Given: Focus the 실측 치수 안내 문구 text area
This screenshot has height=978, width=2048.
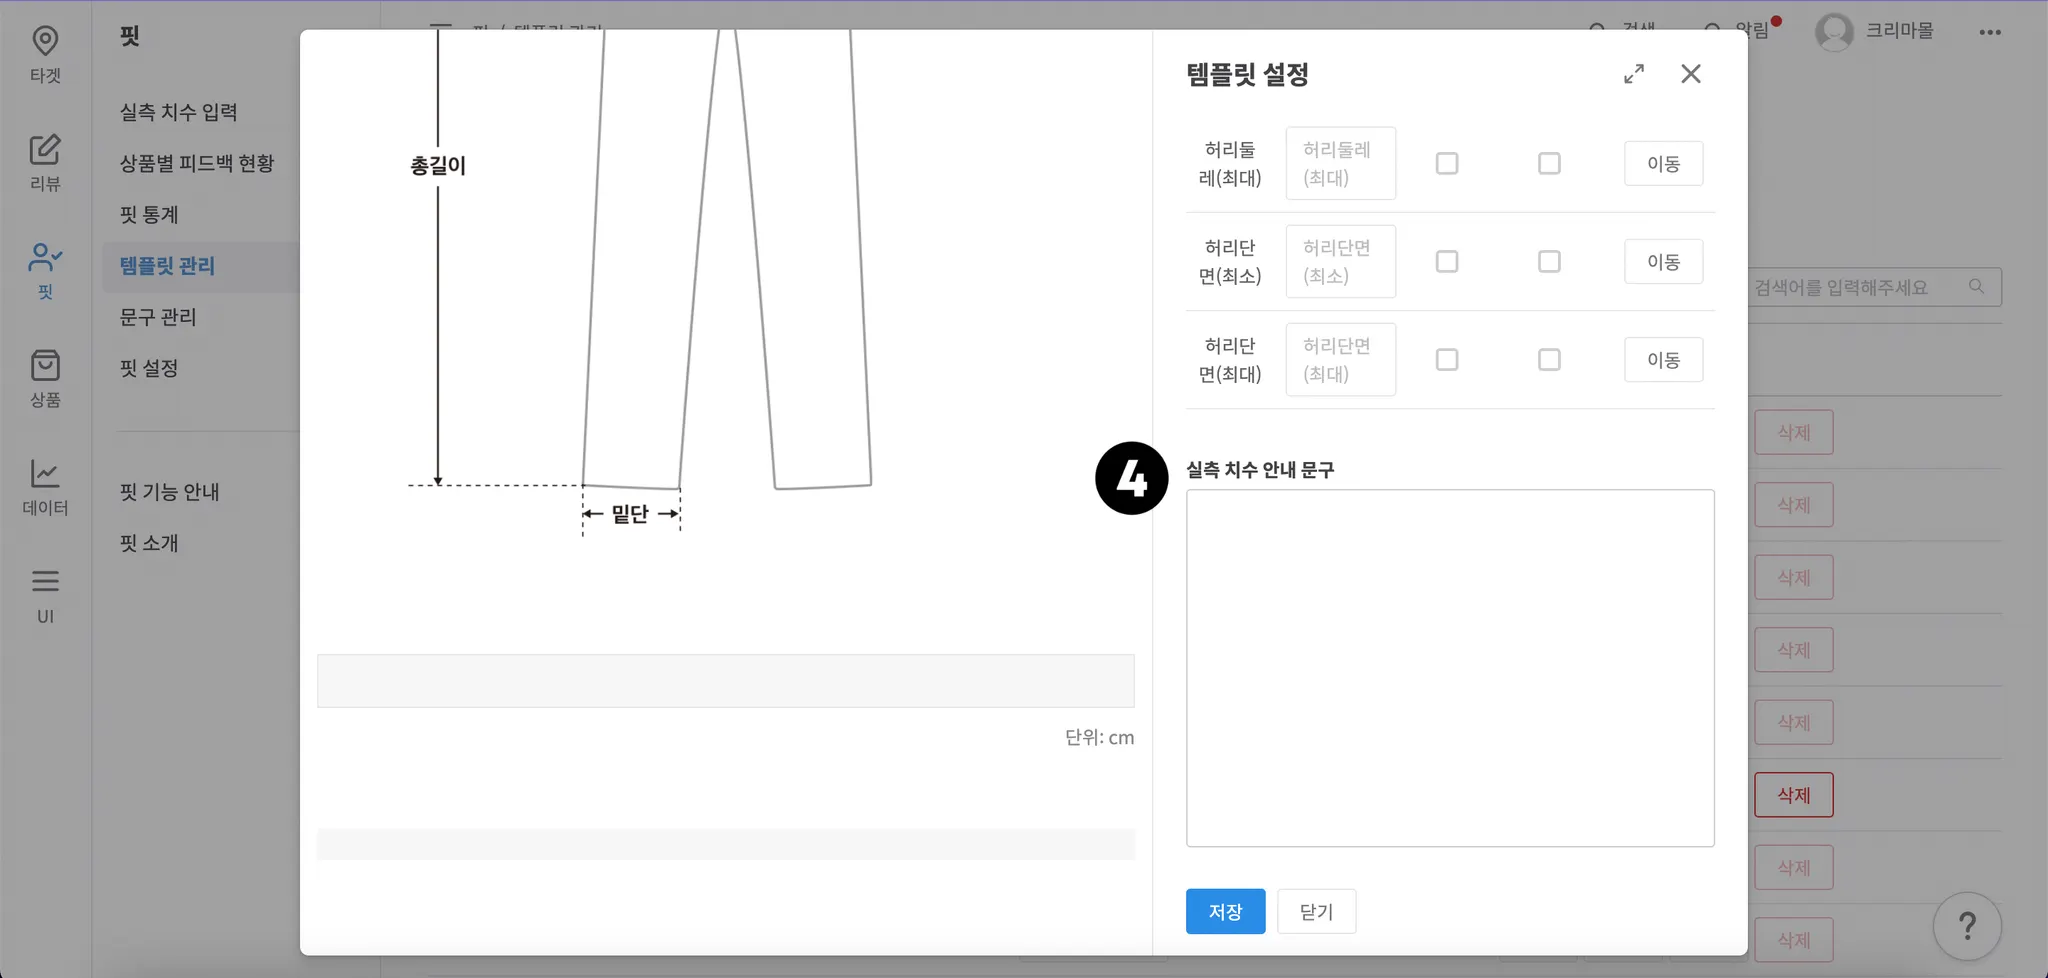Looking at the screenshot, I should click(1450, 668).
